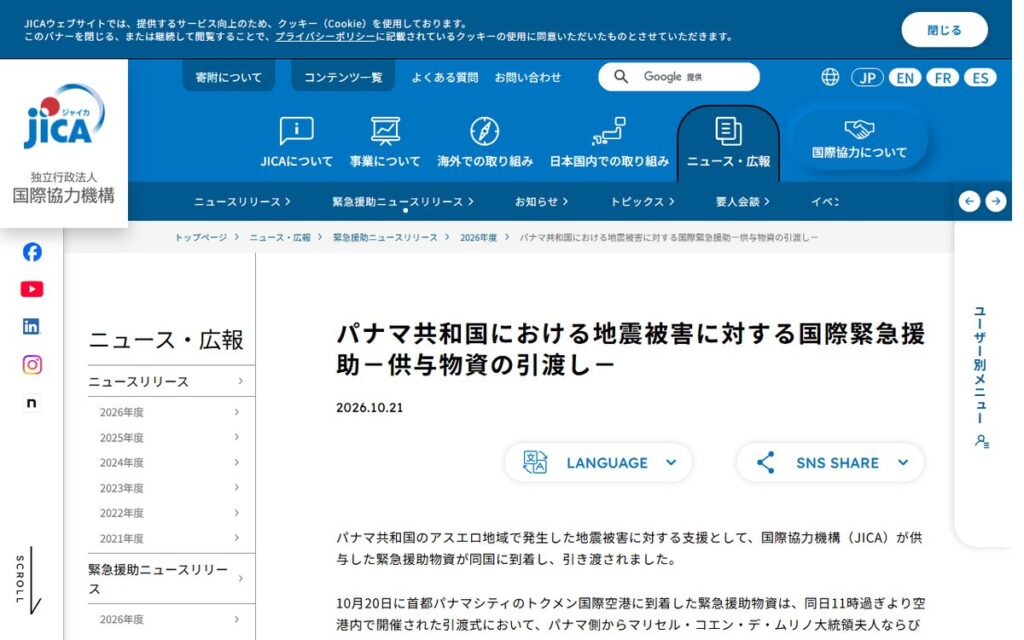
Task: Open お知らせ in sub-navigation bar
Action: point(541,202)
